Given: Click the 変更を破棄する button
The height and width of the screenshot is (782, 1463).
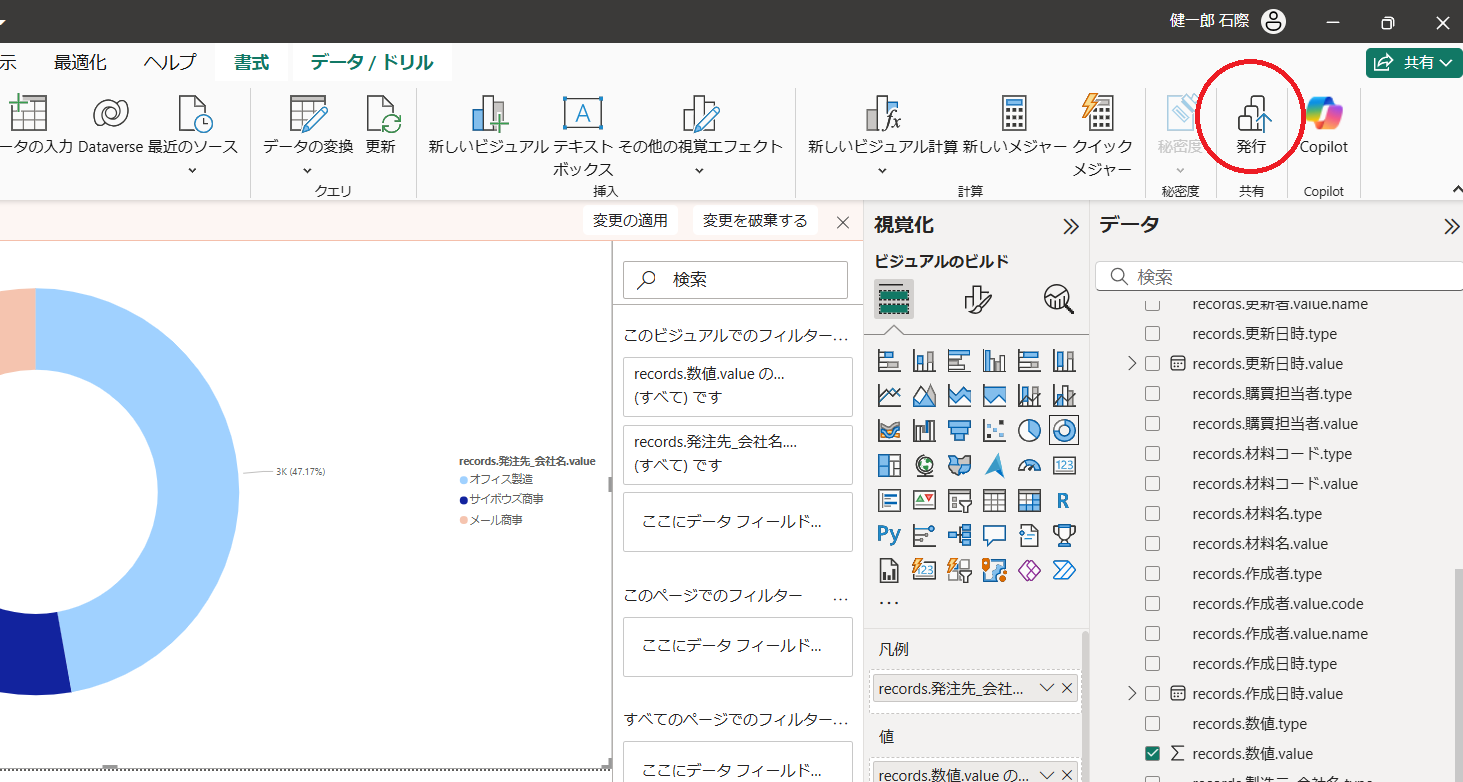Looking at the screenshot, I should click(755, 220).
